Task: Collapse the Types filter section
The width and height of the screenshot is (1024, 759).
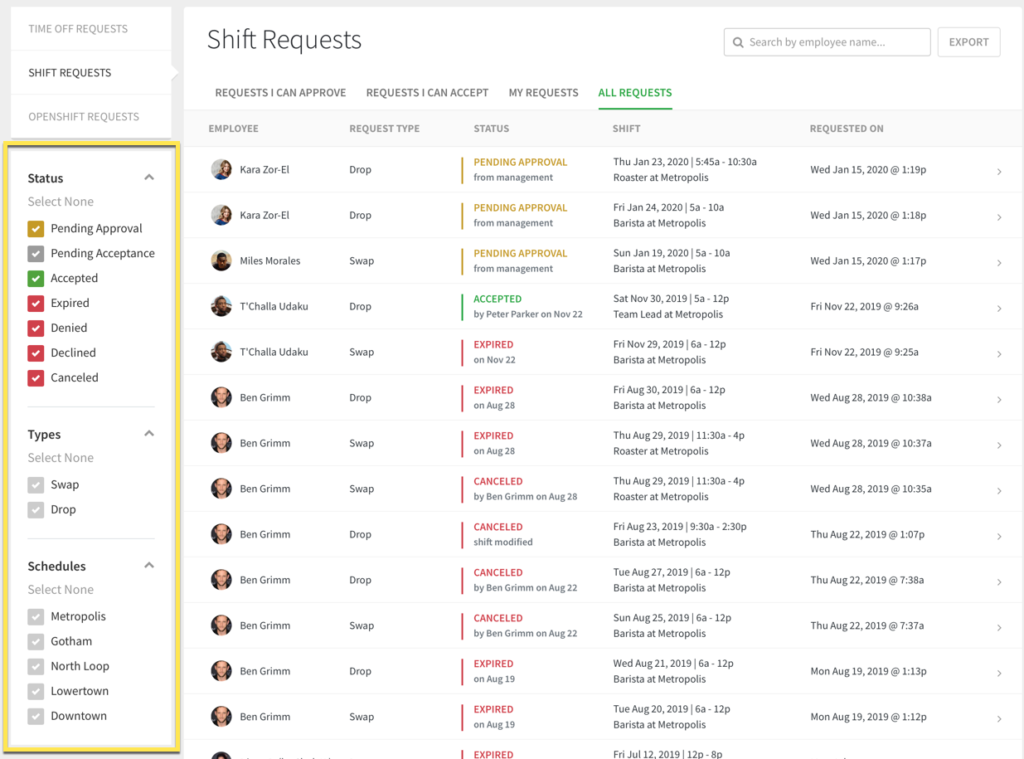Action: (149, 433)
